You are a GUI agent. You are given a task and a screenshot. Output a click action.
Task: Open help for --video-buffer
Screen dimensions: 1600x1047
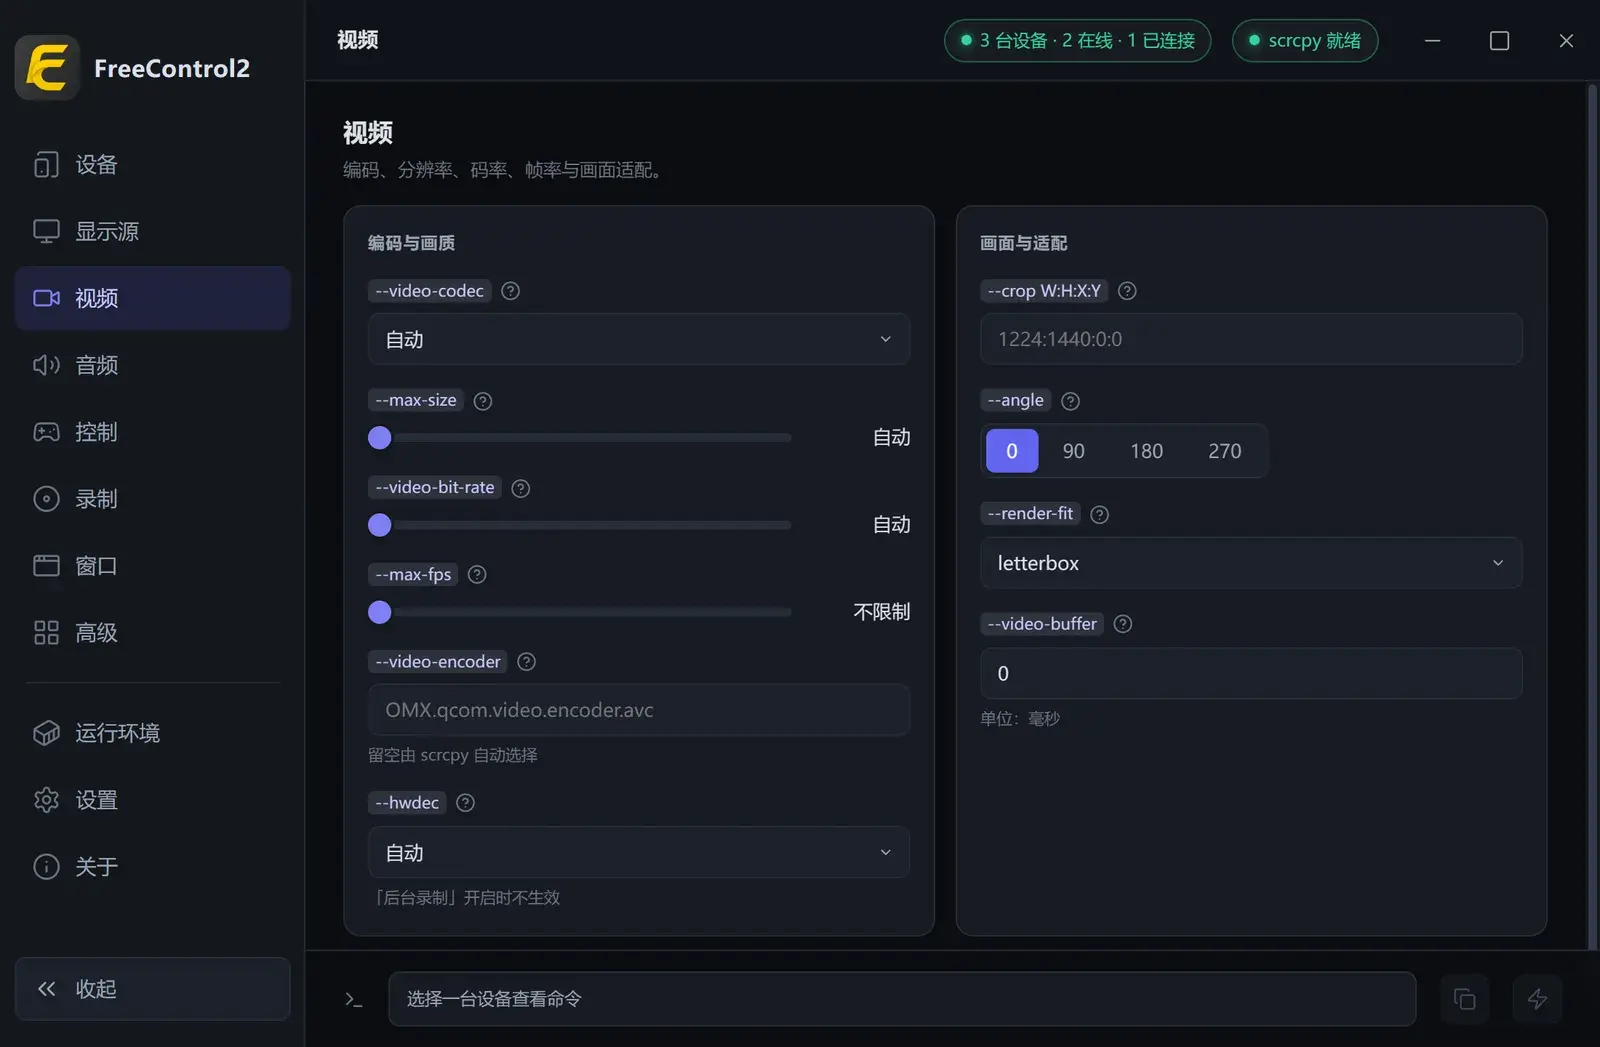tap(1123, 624)
